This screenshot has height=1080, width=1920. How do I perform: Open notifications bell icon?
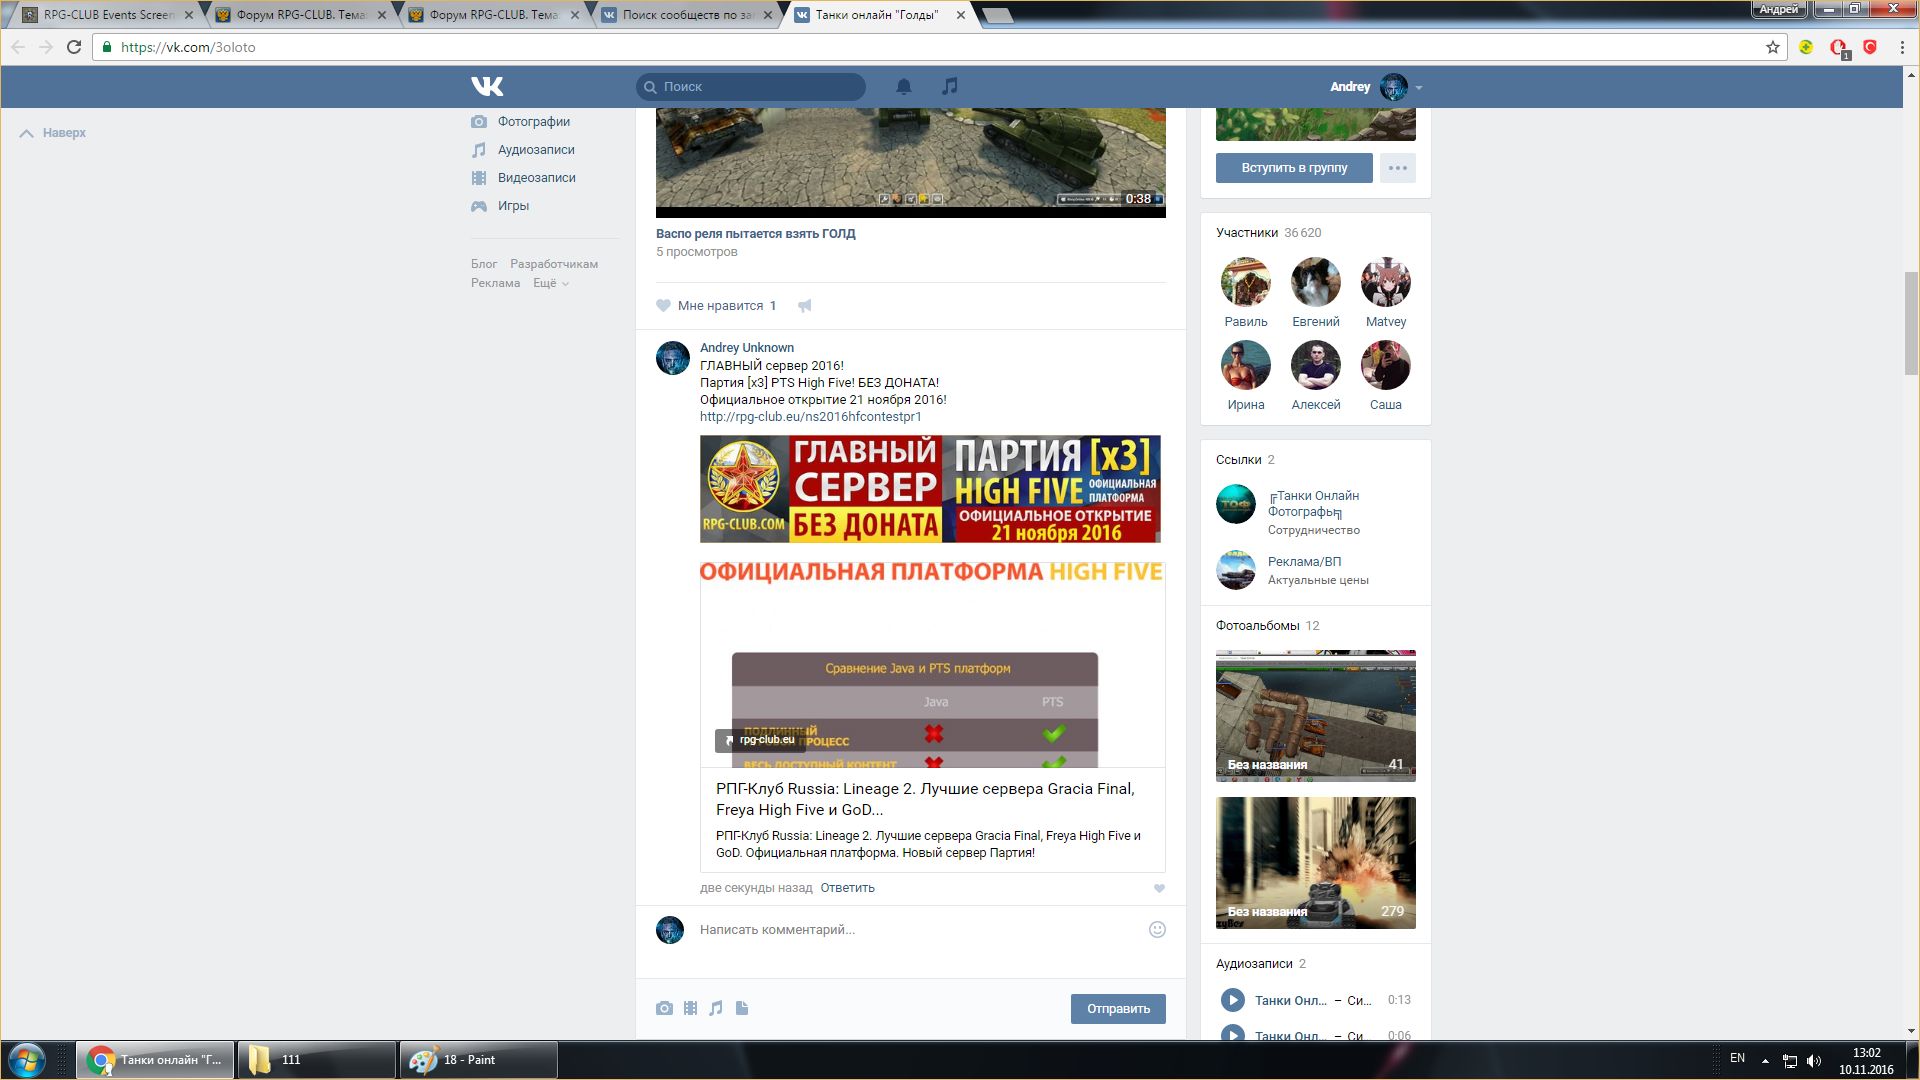click(x=904, y=87)
